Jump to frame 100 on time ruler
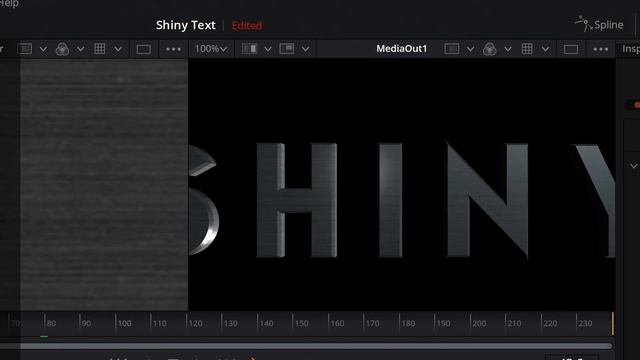 [124, 323]
